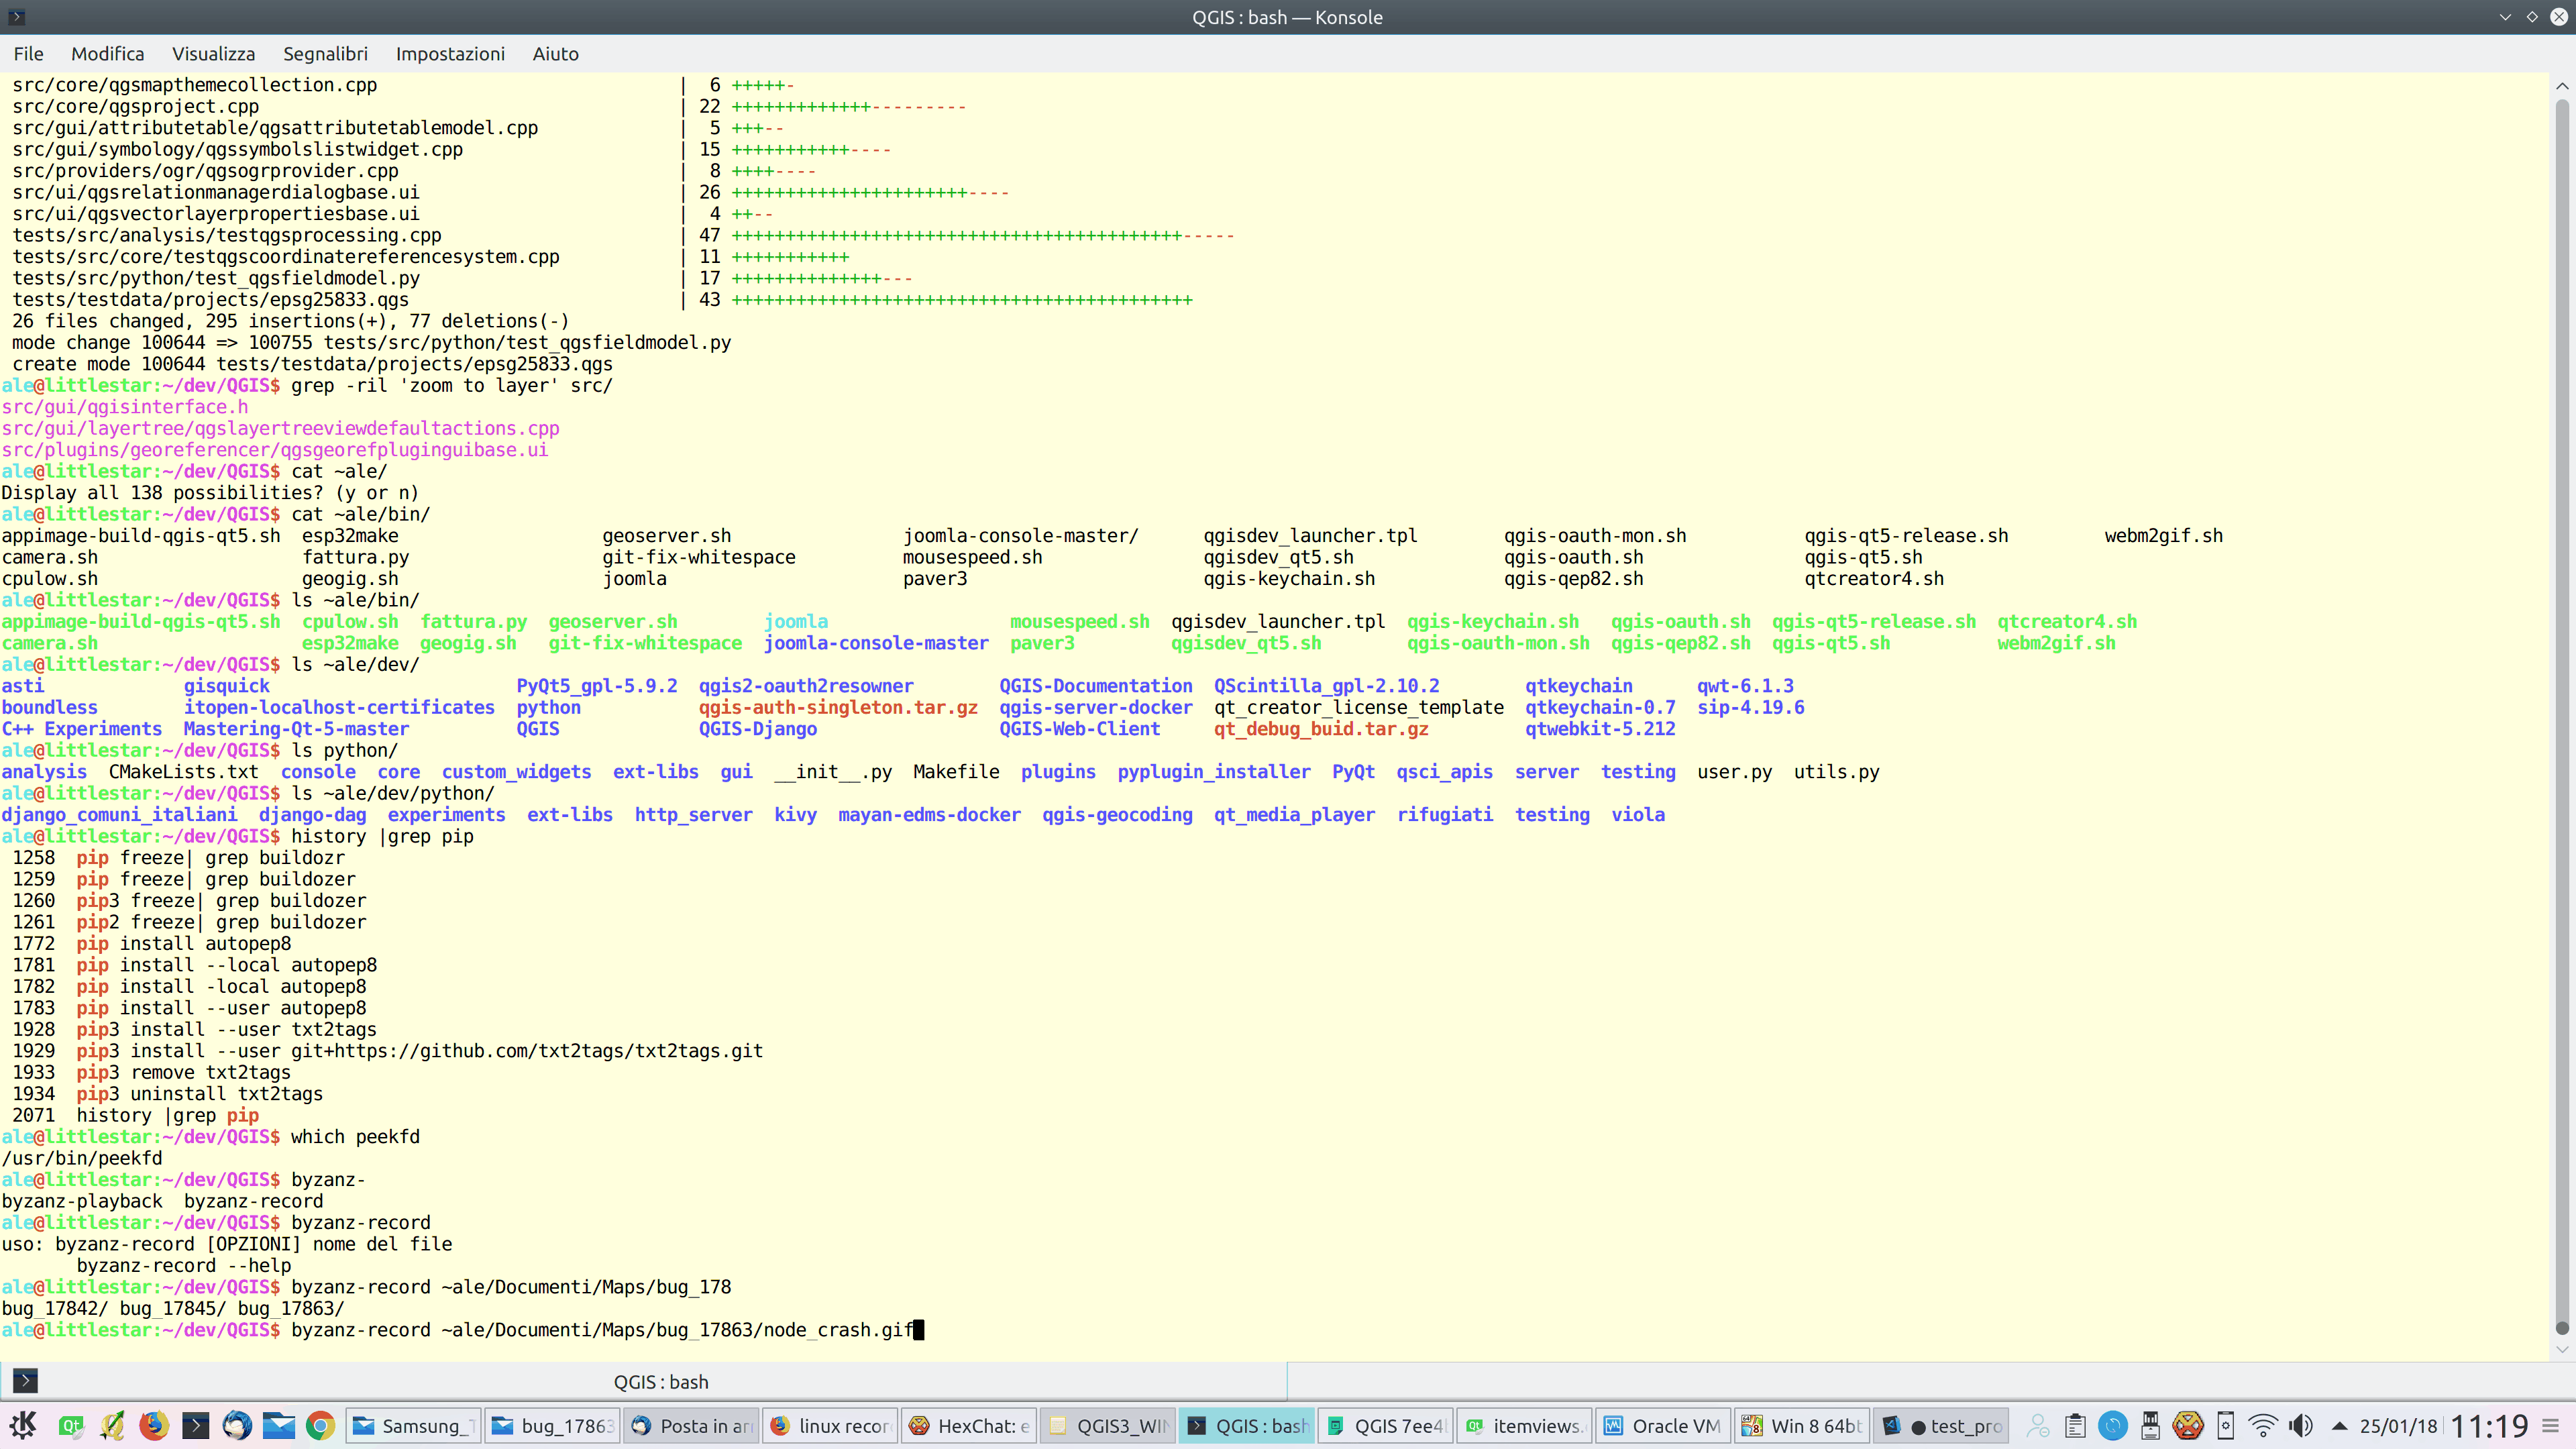Open the KMail envelope launcher icon

point(279,1425)
